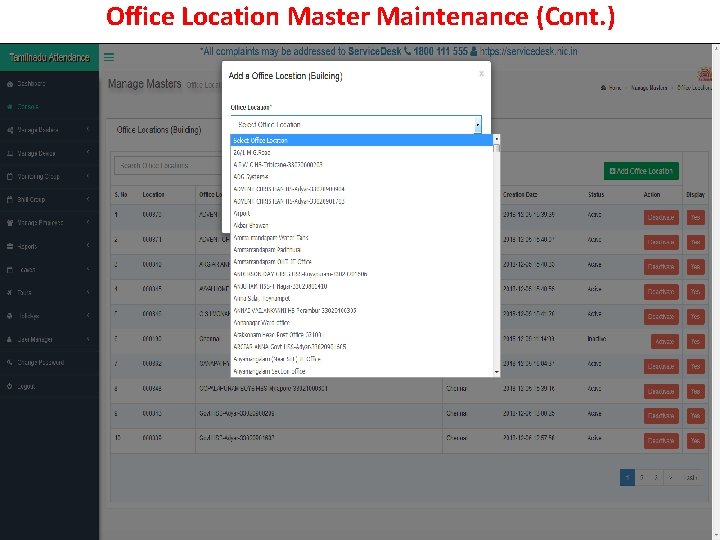Screen dimensions: 720x540
Task: Go to pagination page 3
Action: coord(656,477)
